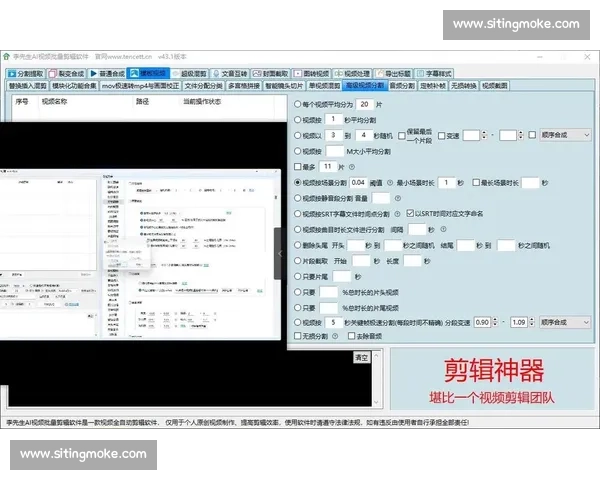
Task: Select 视频按秒平均分割 radio option
Action: (x=297, y=120)
